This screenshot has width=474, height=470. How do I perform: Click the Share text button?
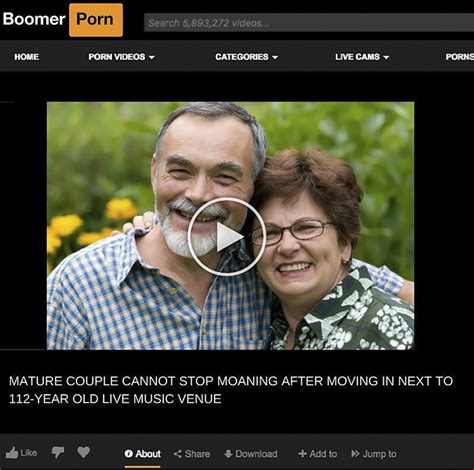click(197, 454)
